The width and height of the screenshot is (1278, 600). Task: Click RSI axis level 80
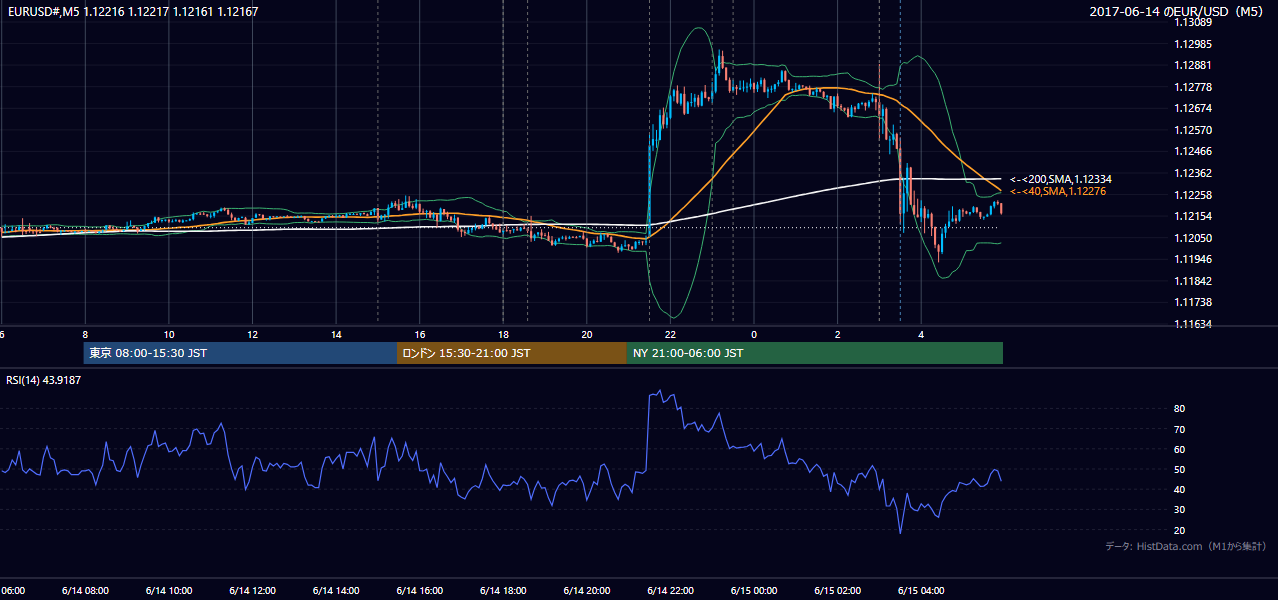click(1180, 409)
